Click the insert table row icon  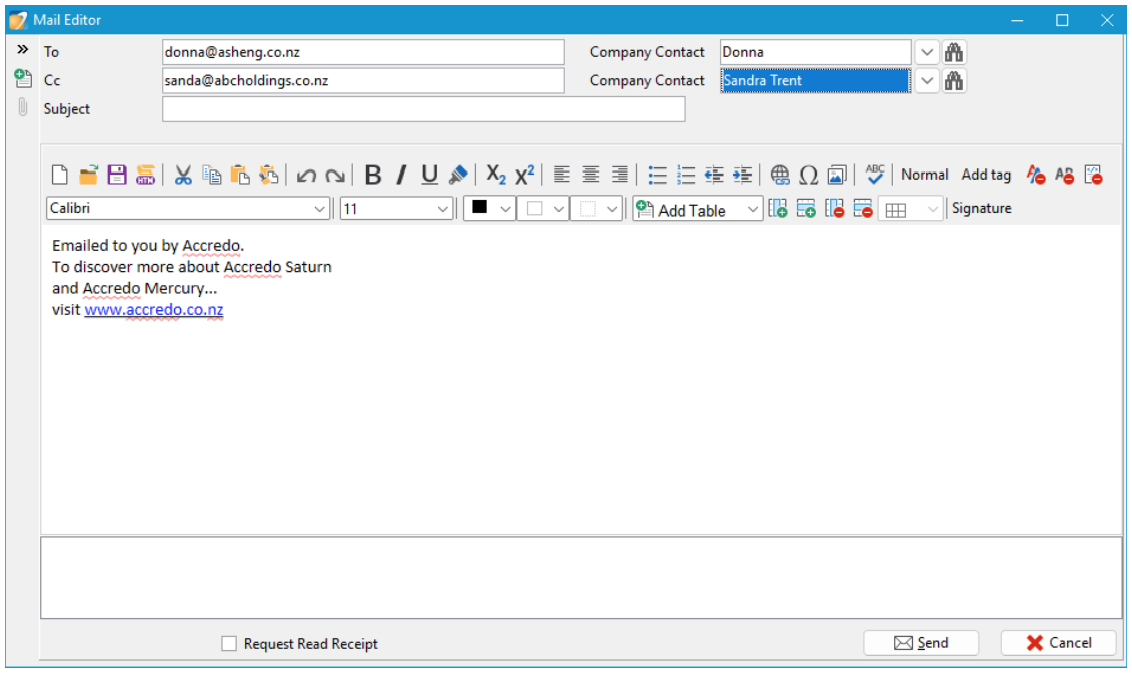click(x=806, y=209)
